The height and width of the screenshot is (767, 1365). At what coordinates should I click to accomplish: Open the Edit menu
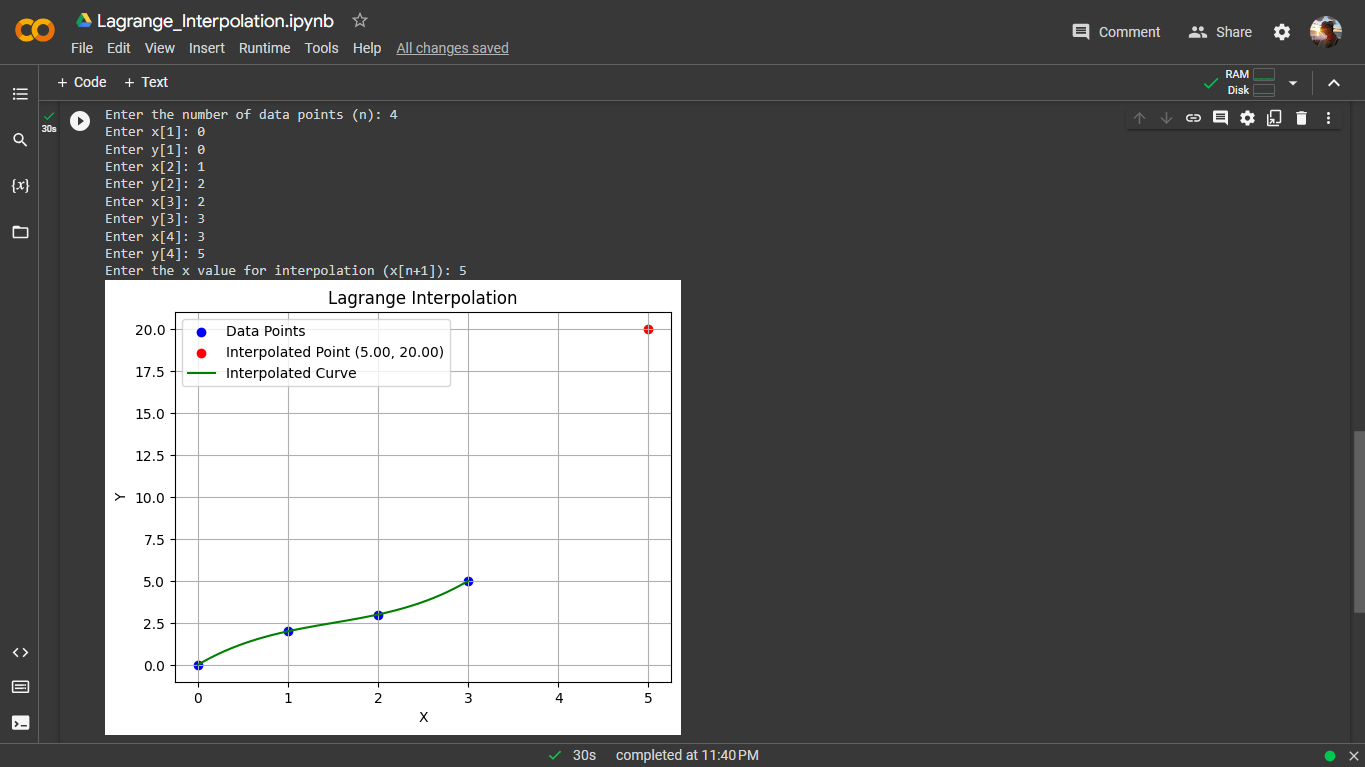[119, 48]
